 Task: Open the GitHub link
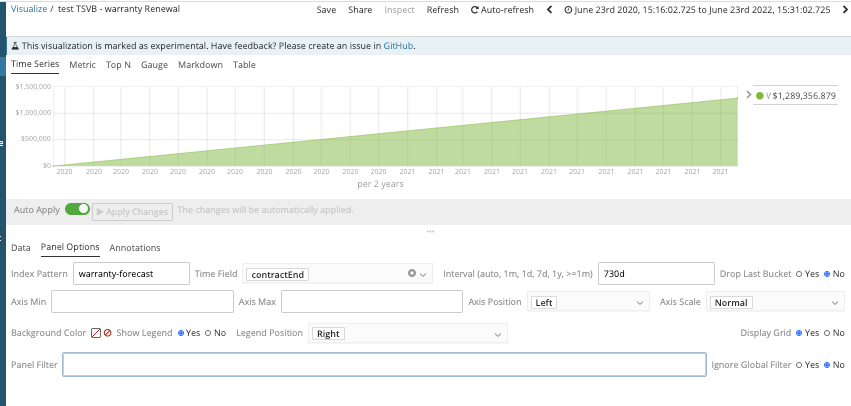click(x=399, y=46)
